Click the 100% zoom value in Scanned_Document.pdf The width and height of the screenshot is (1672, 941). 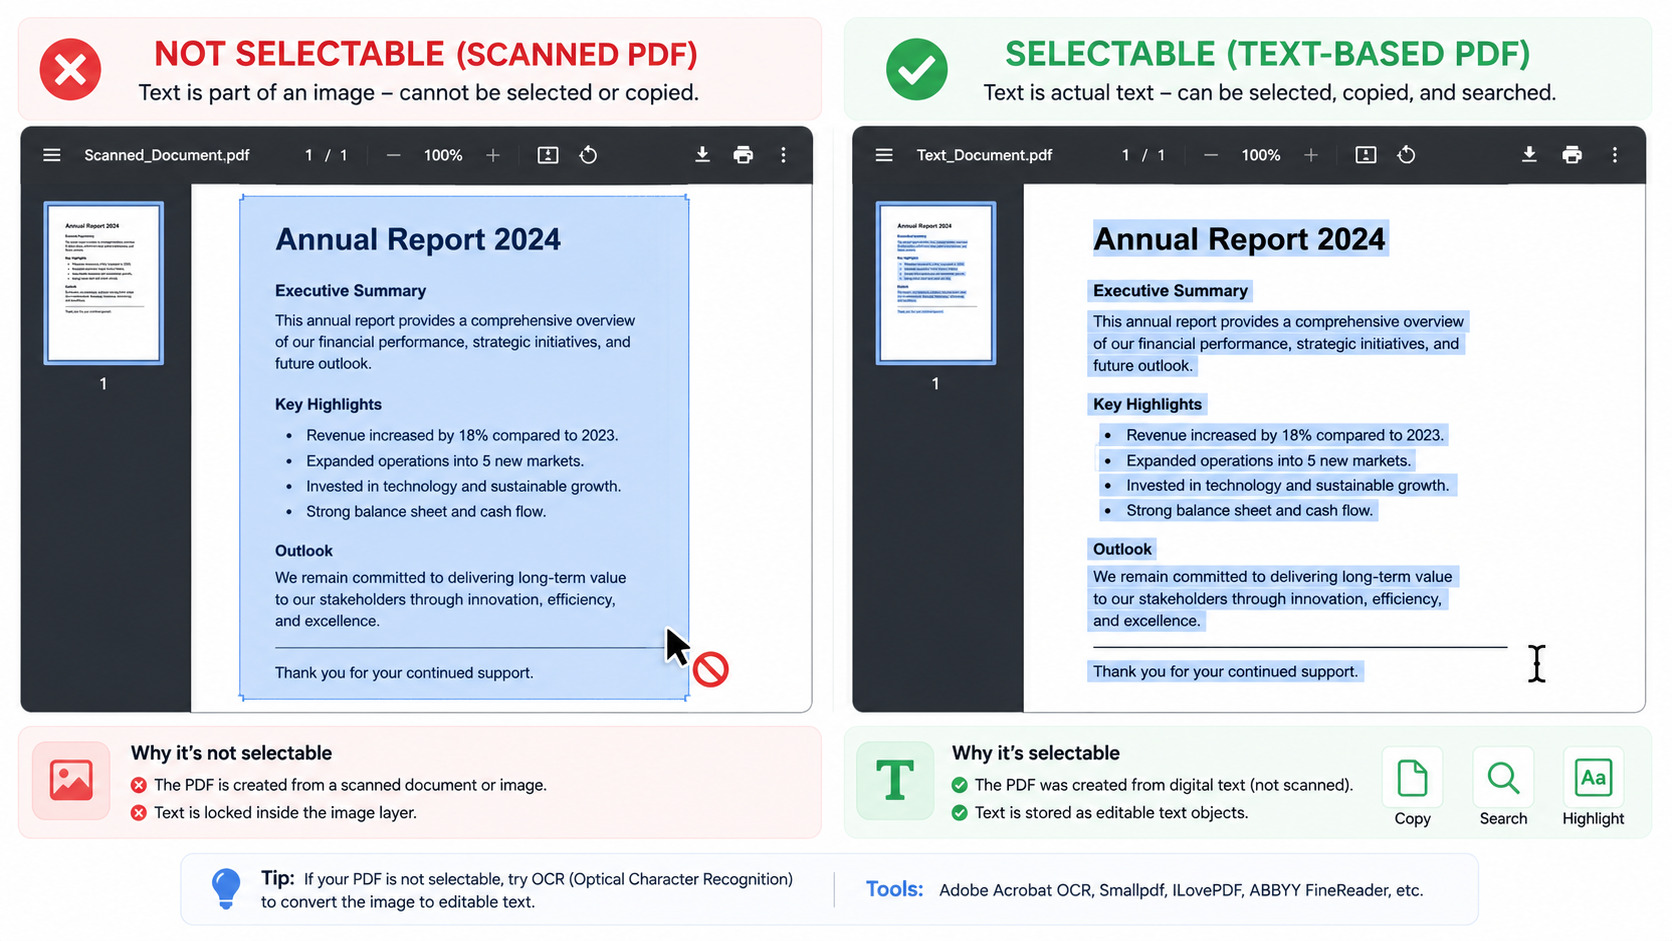pyautogui.click(x=443, y=155)
